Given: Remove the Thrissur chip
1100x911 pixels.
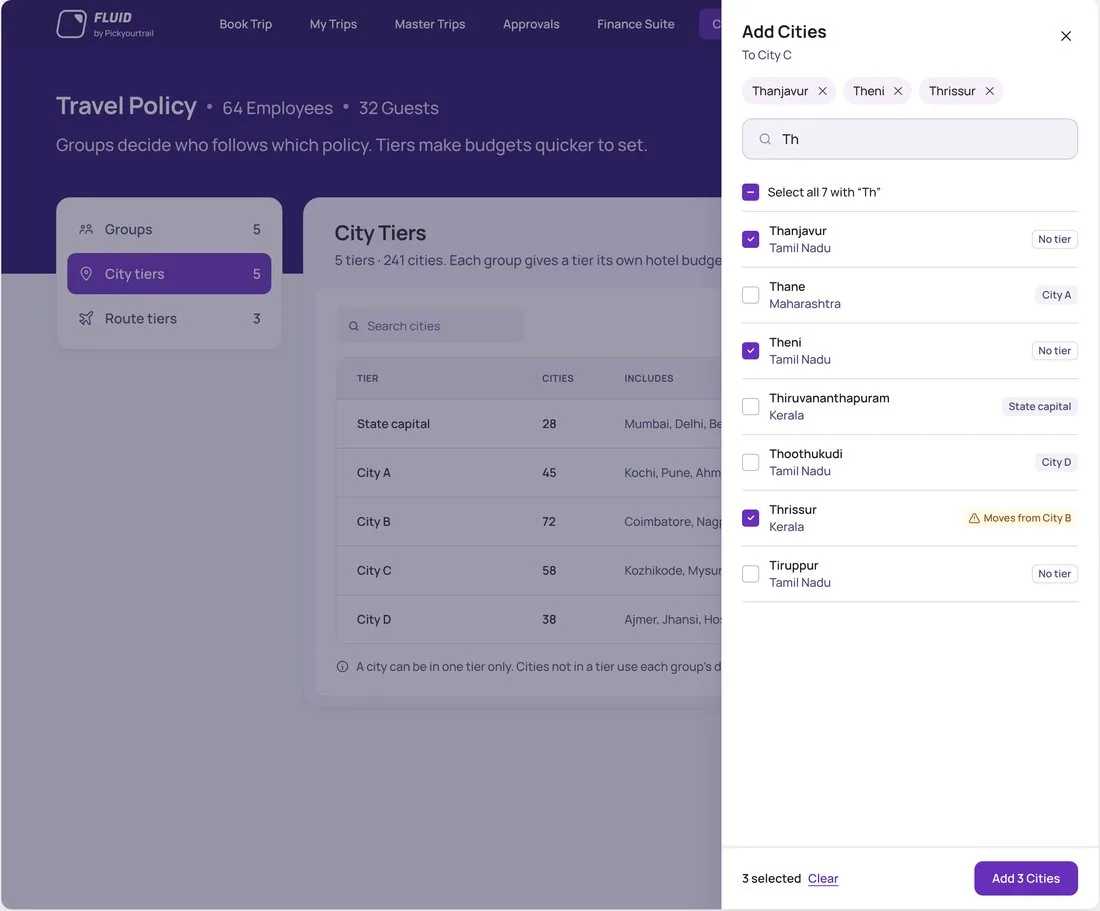Looking at the screenshot, I should (x=989, y=91).
